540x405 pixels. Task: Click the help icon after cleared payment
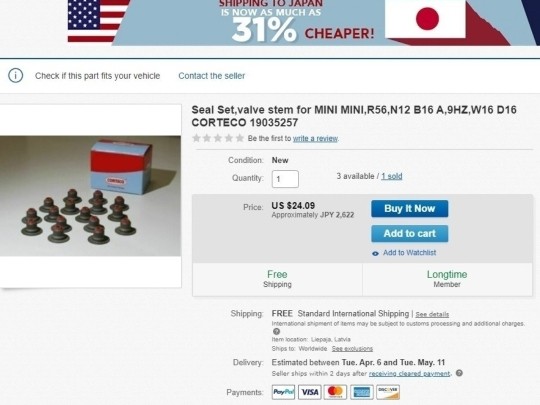point(459,373)
